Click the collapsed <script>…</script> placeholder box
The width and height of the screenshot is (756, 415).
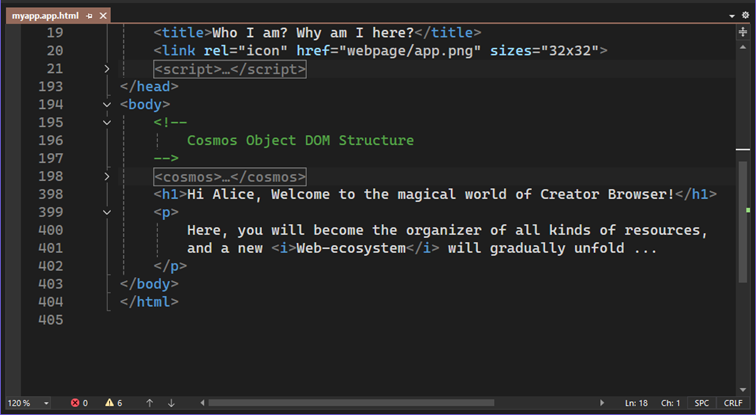(230, 69)
